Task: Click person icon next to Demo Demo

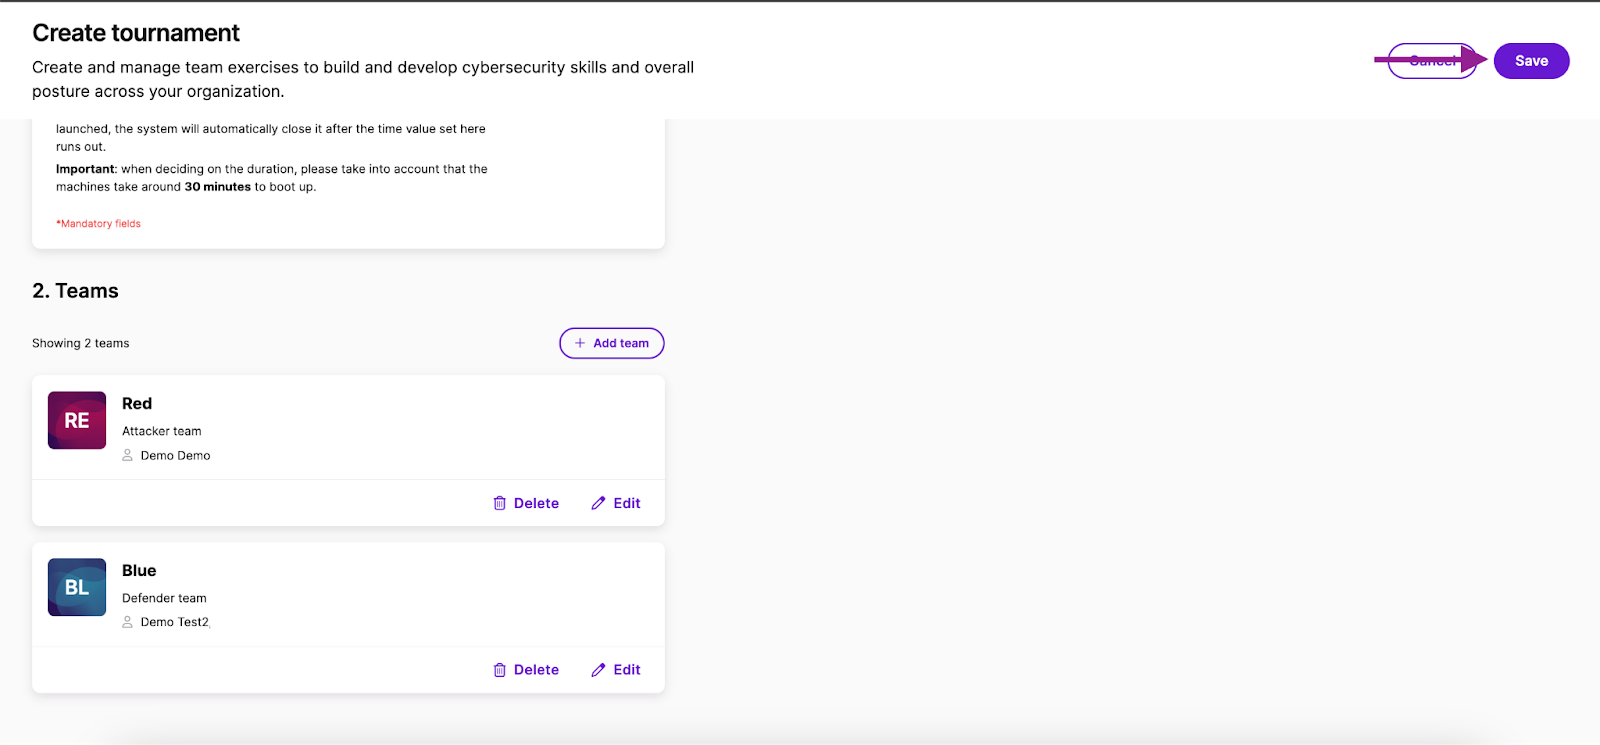Action: point(127,455)
